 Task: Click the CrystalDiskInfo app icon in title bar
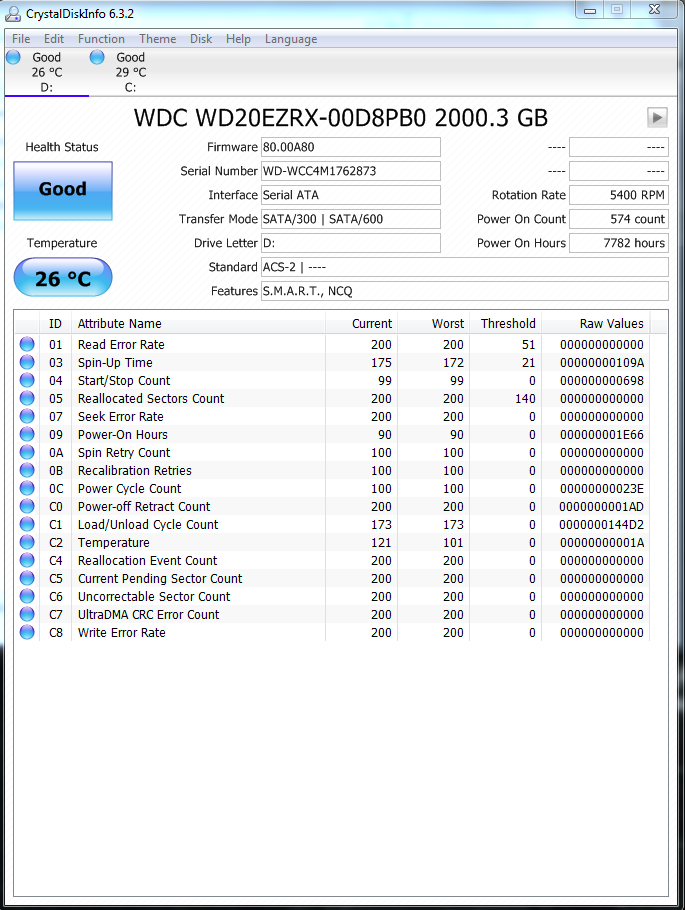click(x=13, y=13)
